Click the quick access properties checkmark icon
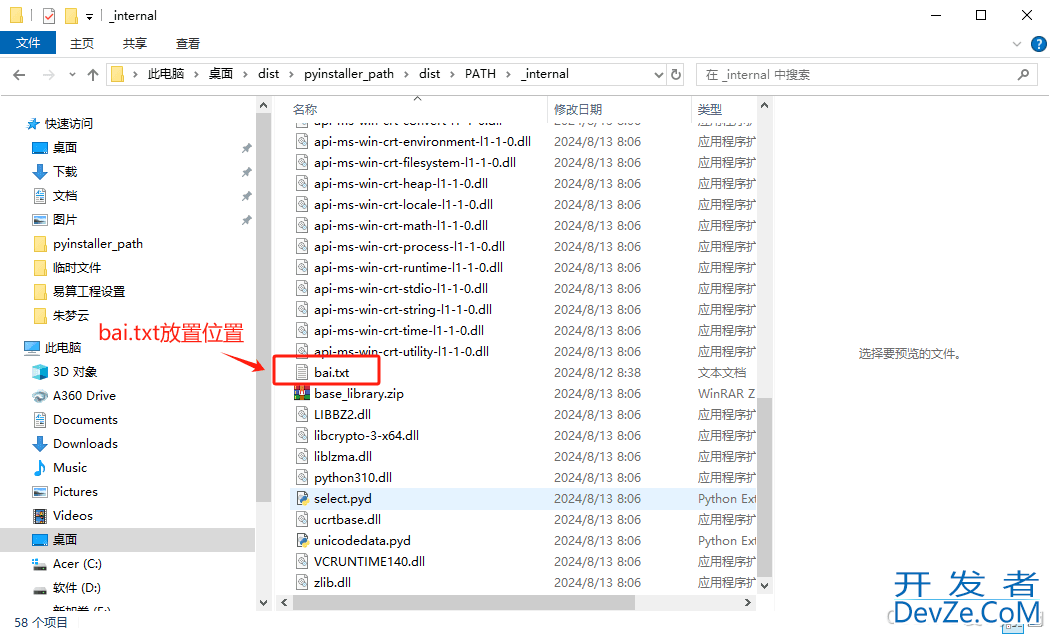 48,15
